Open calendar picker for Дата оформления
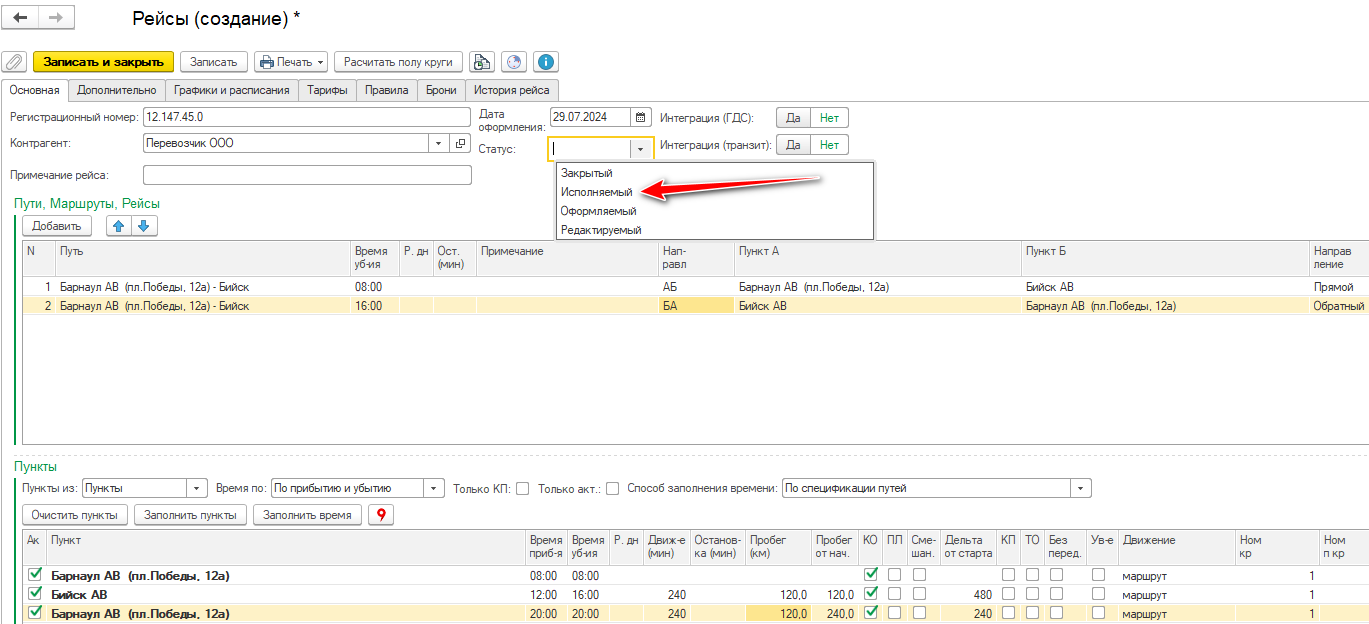Image resolution: width=1369 pixels, height=624 pixels. 642,117
